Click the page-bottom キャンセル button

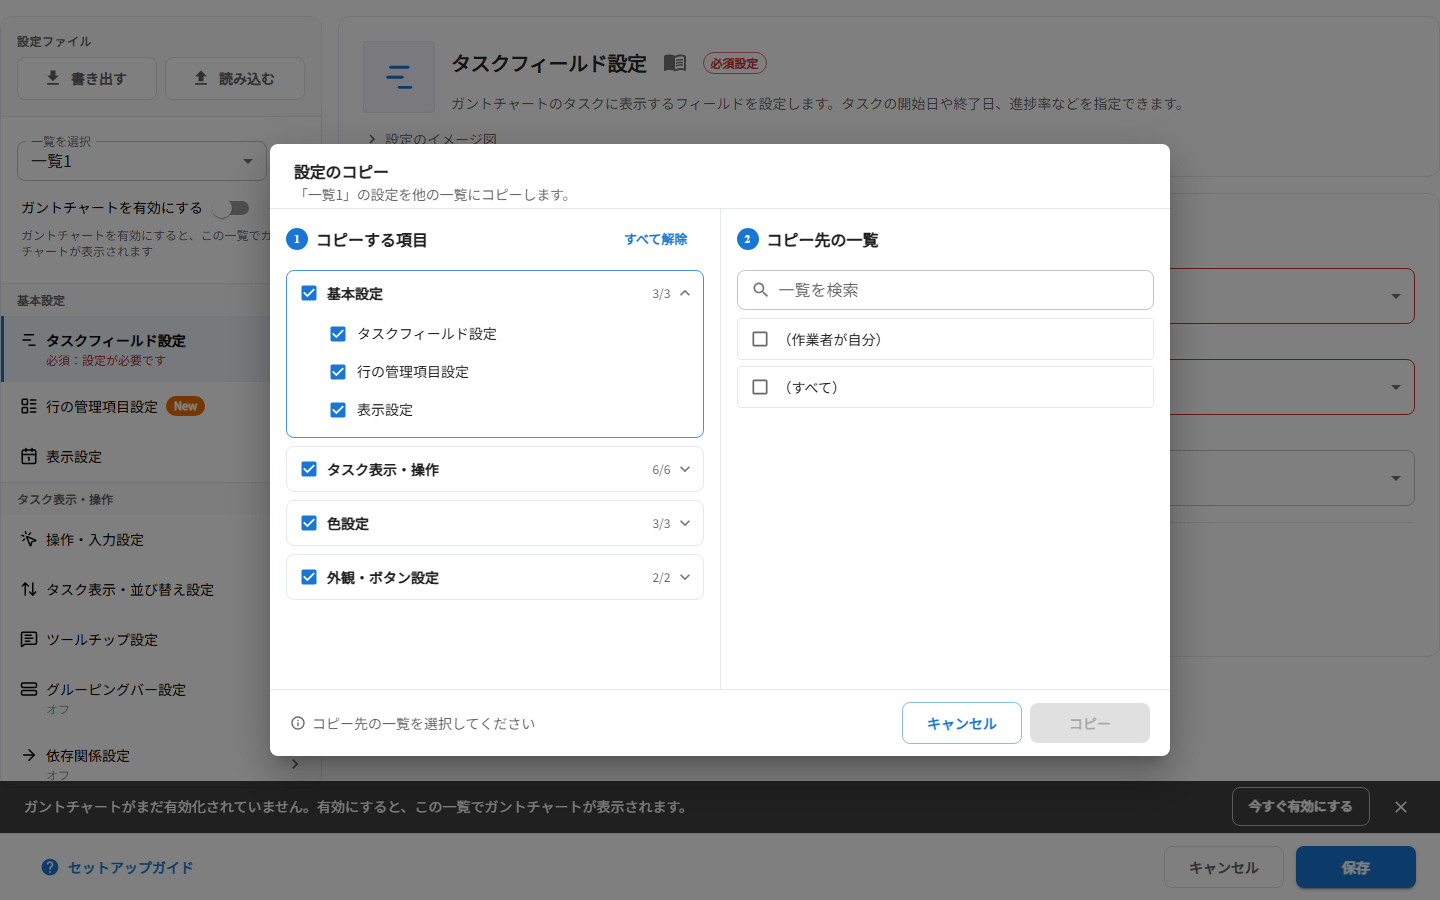[x=1224, y=867]
